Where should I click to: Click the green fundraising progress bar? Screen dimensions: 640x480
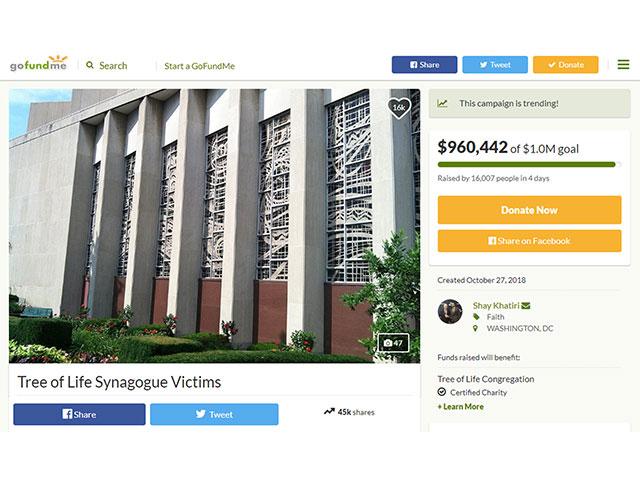[529, 164]
